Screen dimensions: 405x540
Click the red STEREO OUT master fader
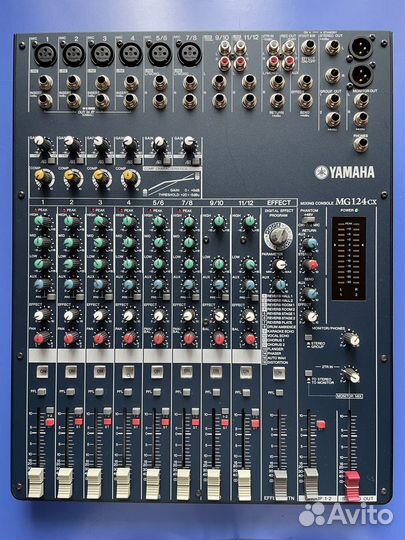tap(352, 486)
